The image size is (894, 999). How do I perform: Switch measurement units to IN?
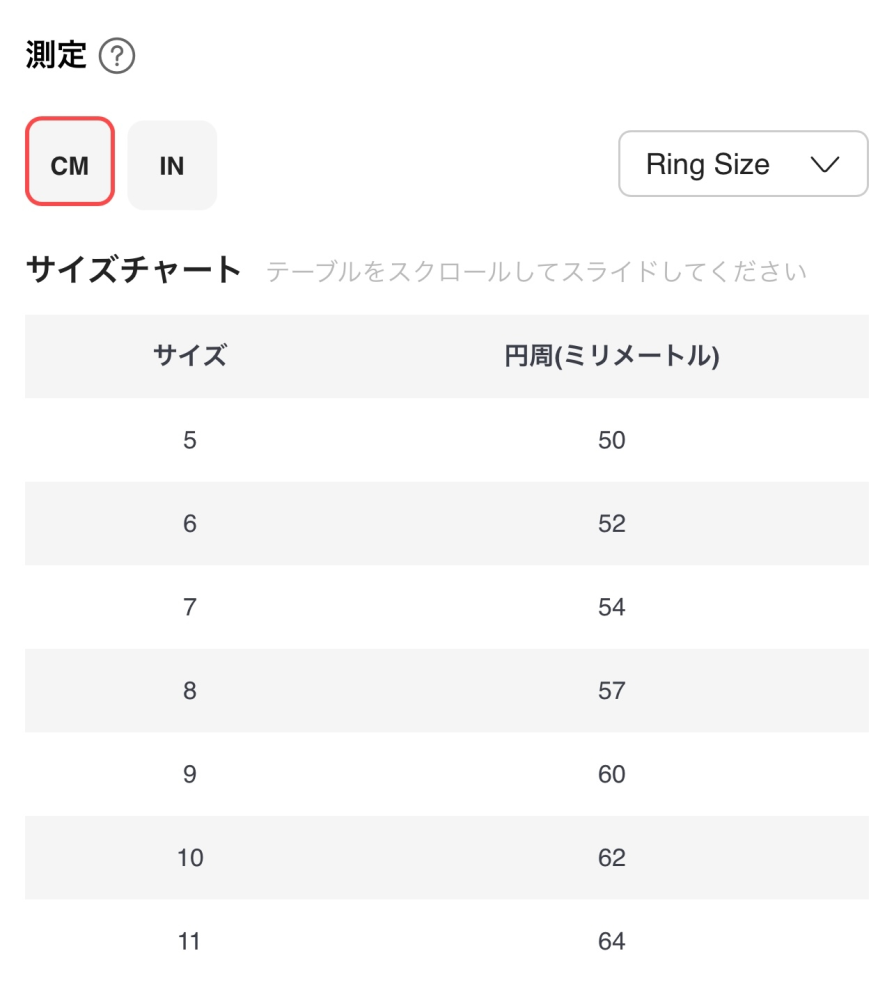[x=172, y=165]
